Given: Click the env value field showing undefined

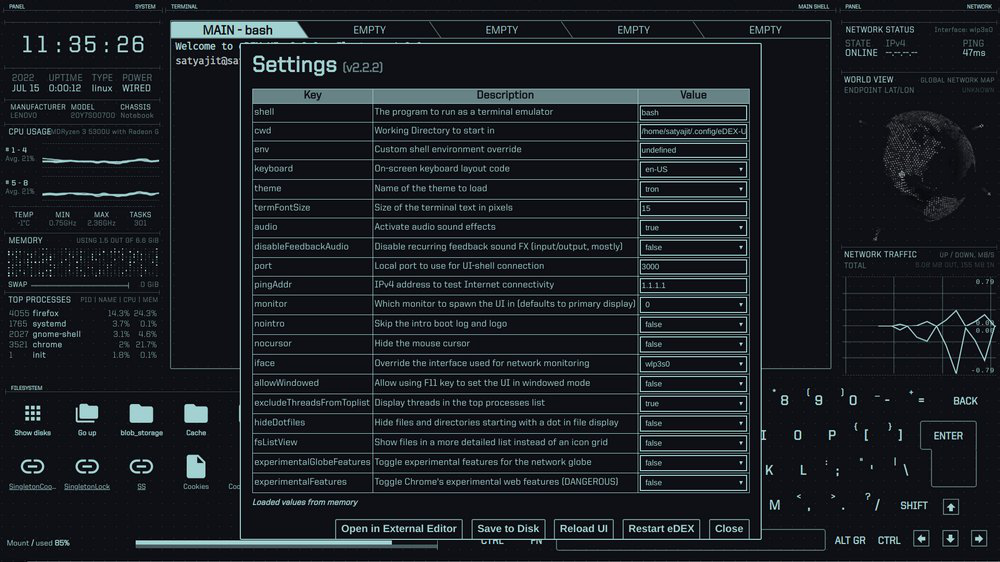Looking at the screenshot, I should 693,151.
